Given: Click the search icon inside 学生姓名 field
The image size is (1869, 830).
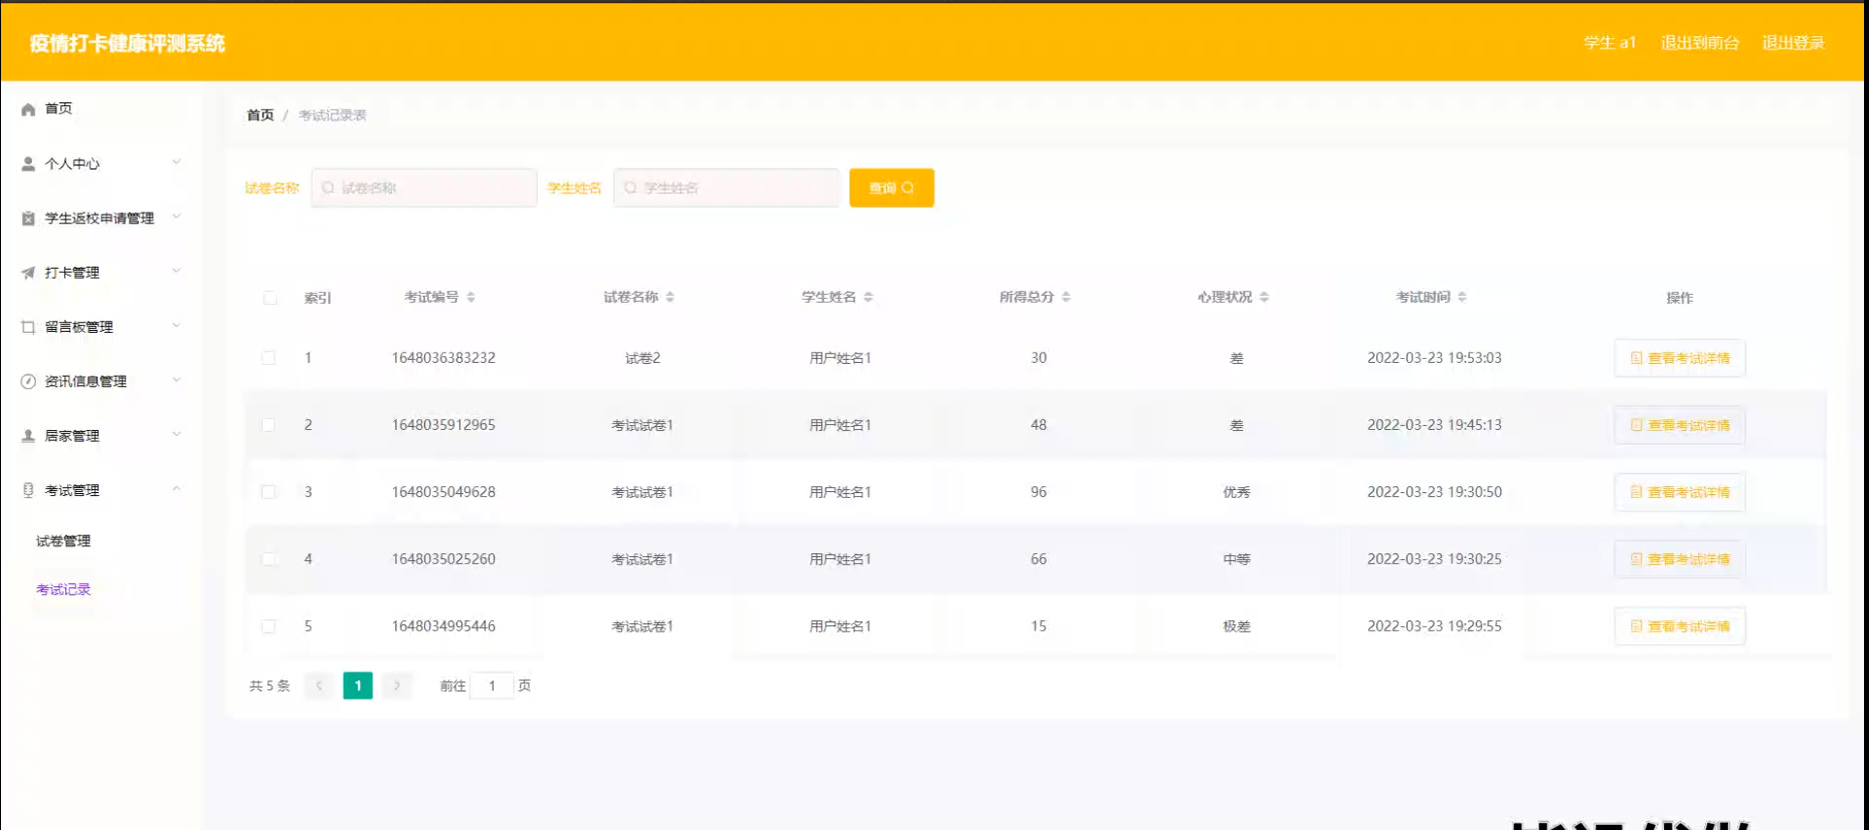Looking at the screenshot, I should 630,188.
